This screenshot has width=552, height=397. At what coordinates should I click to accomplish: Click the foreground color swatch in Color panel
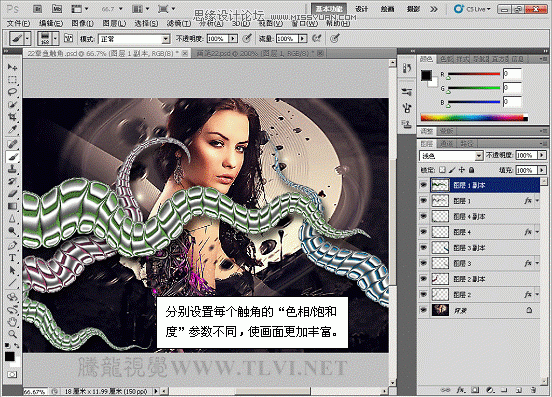tap(426, 75)
